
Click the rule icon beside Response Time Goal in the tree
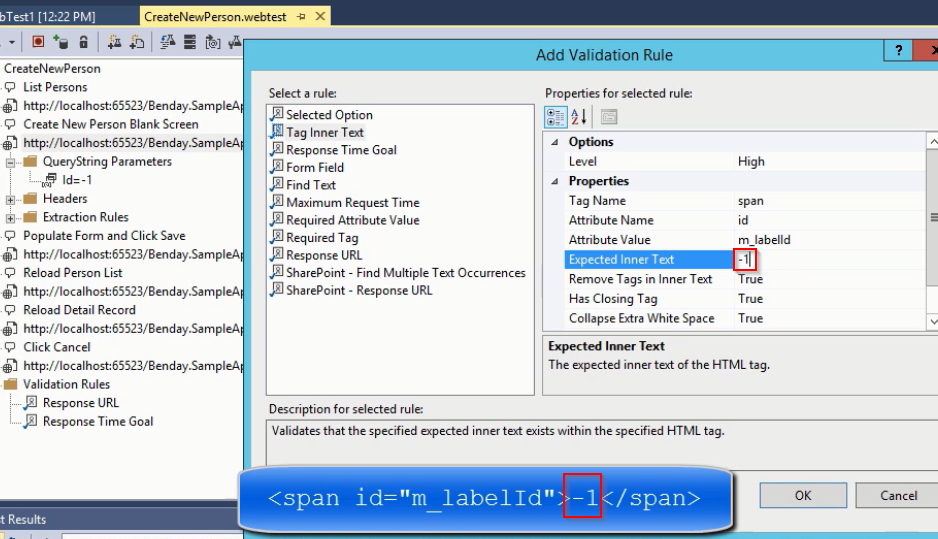pyautogui.click(x=31, y=422)
